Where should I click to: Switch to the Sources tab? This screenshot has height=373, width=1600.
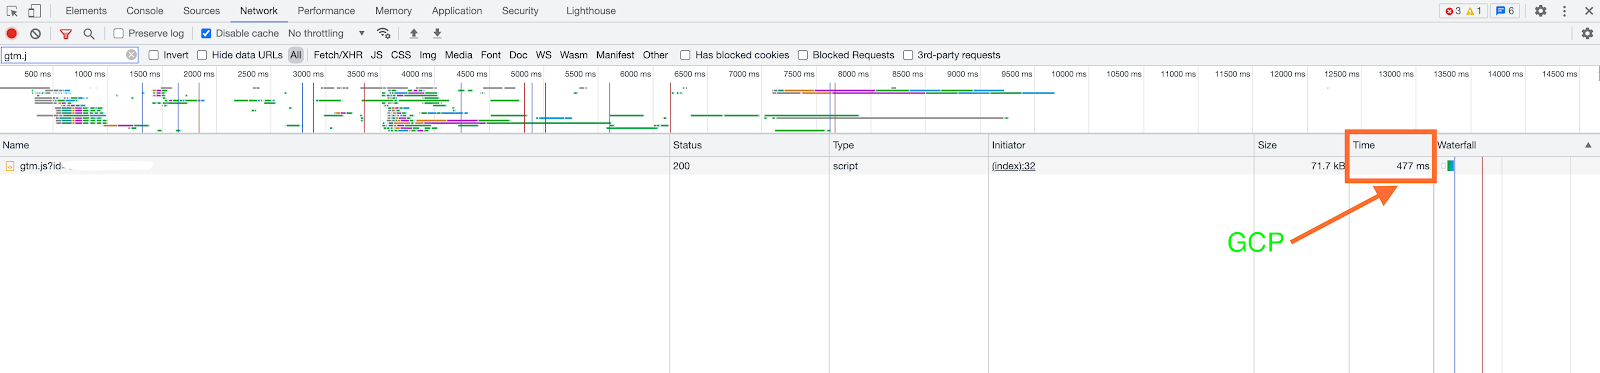coord(201,11)
